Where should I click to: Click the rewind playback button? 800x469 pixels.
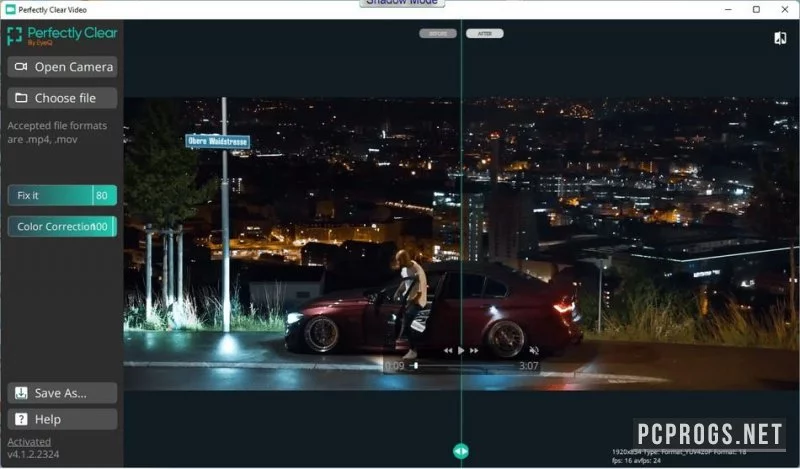coord(448,351)
